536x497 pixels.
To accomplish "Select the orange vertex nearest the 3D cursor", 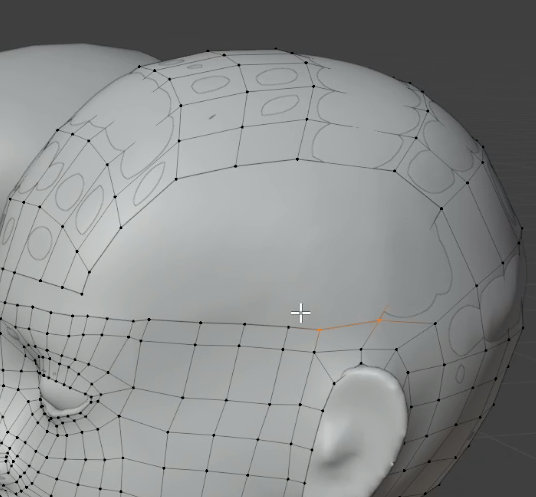I will (320, 330).
